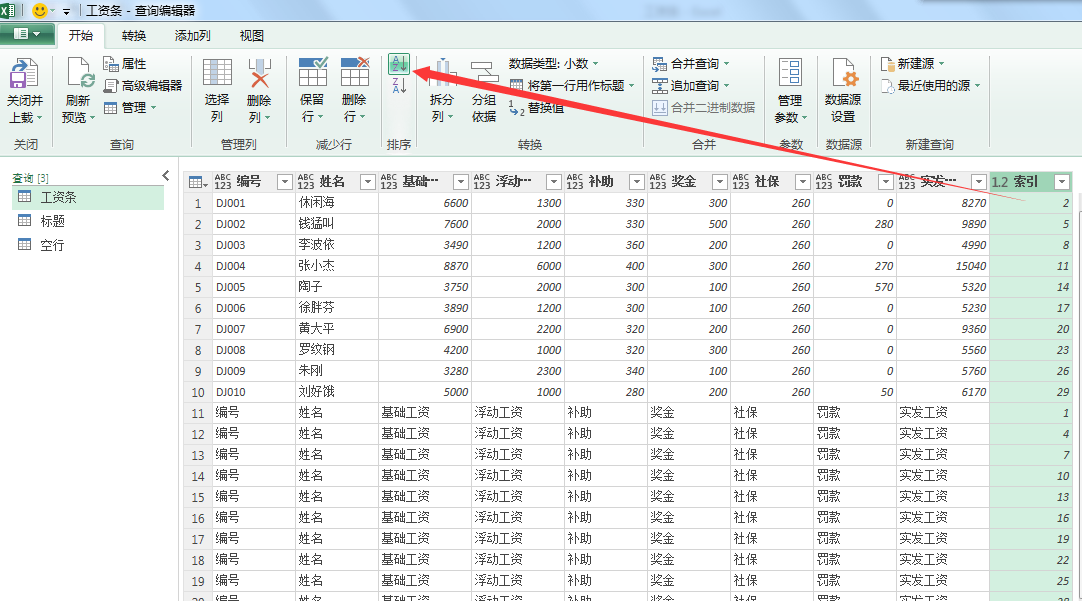Click Replace Values (替换值)

[536, 108]
